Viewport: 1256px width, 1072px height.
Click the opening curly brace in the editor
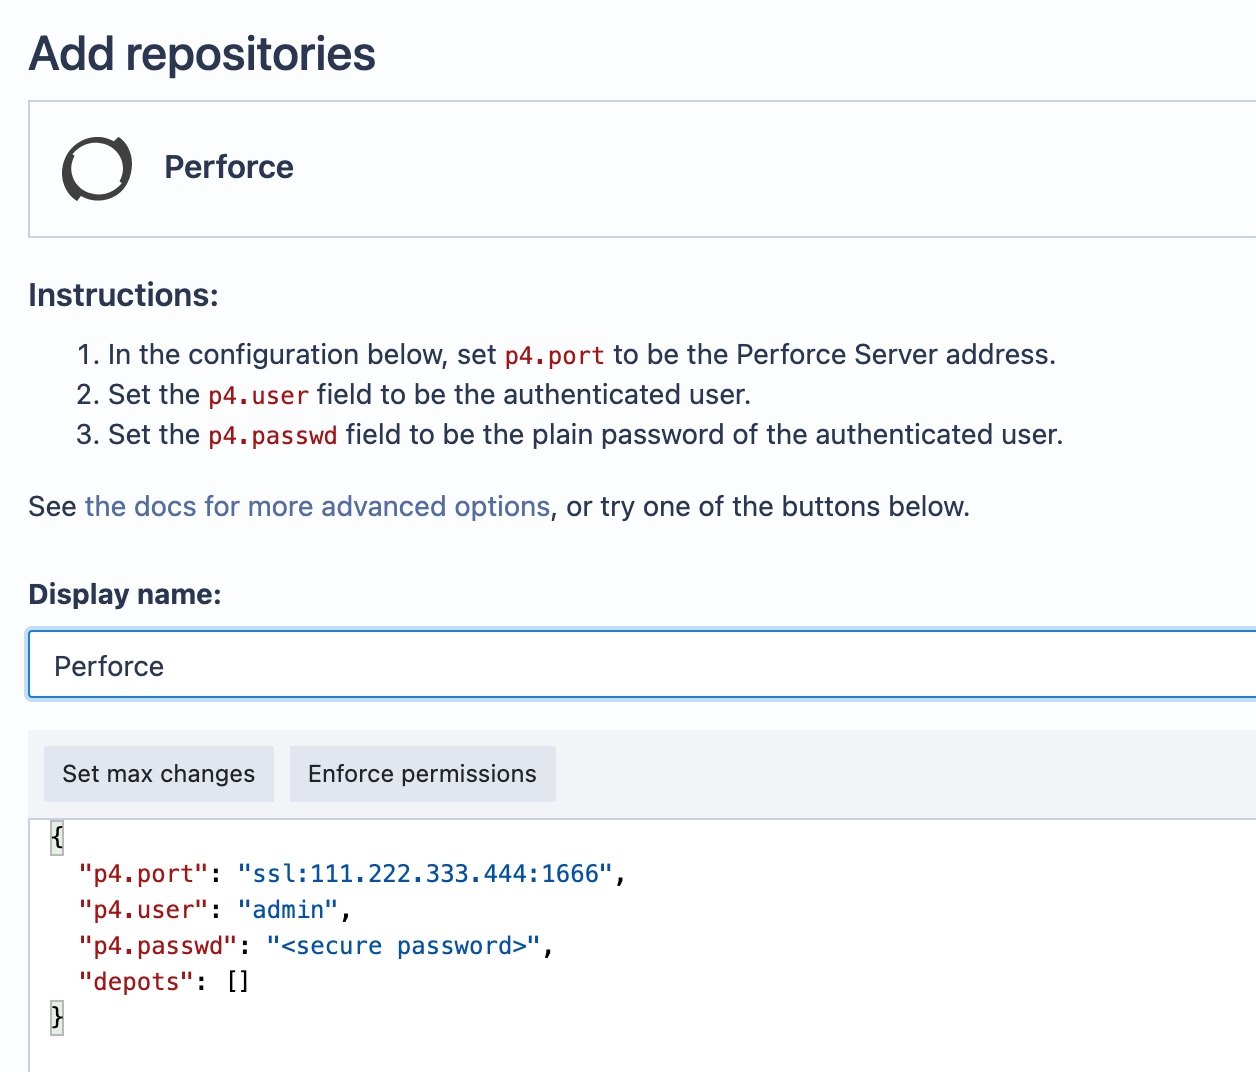tap(57, 837)
